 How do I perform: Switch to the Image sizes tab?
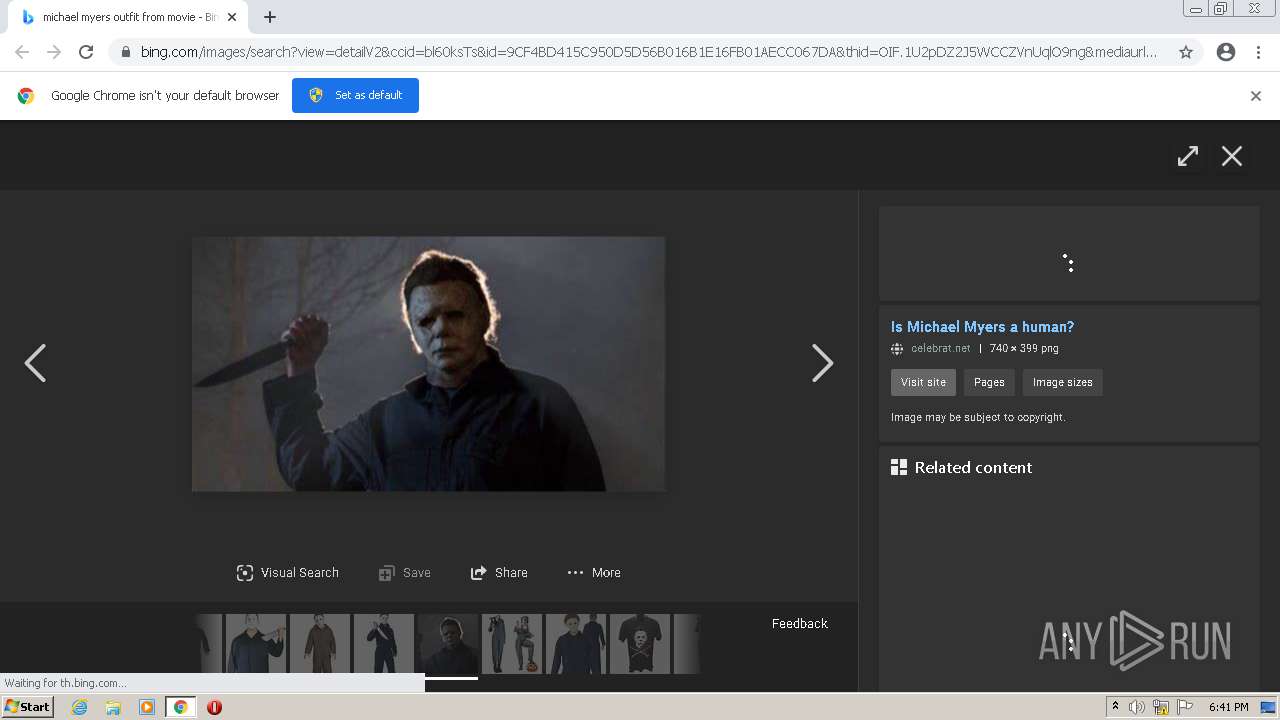1062,382
